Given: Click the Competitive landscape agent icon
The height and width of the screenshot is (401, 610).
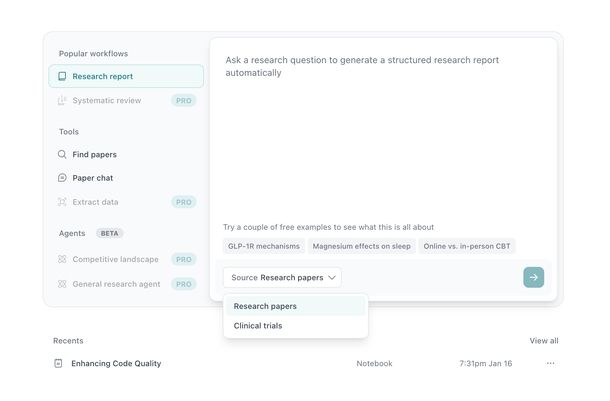Looking at the screenshot, I should (x=62, y=259).
